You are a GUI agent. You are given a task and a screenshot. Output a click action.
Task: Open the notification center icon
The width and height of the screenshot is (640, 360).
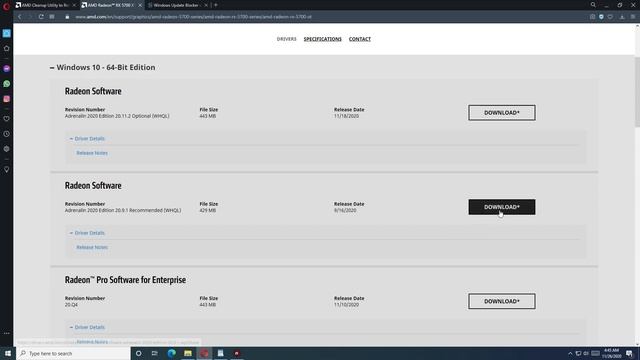629,353
